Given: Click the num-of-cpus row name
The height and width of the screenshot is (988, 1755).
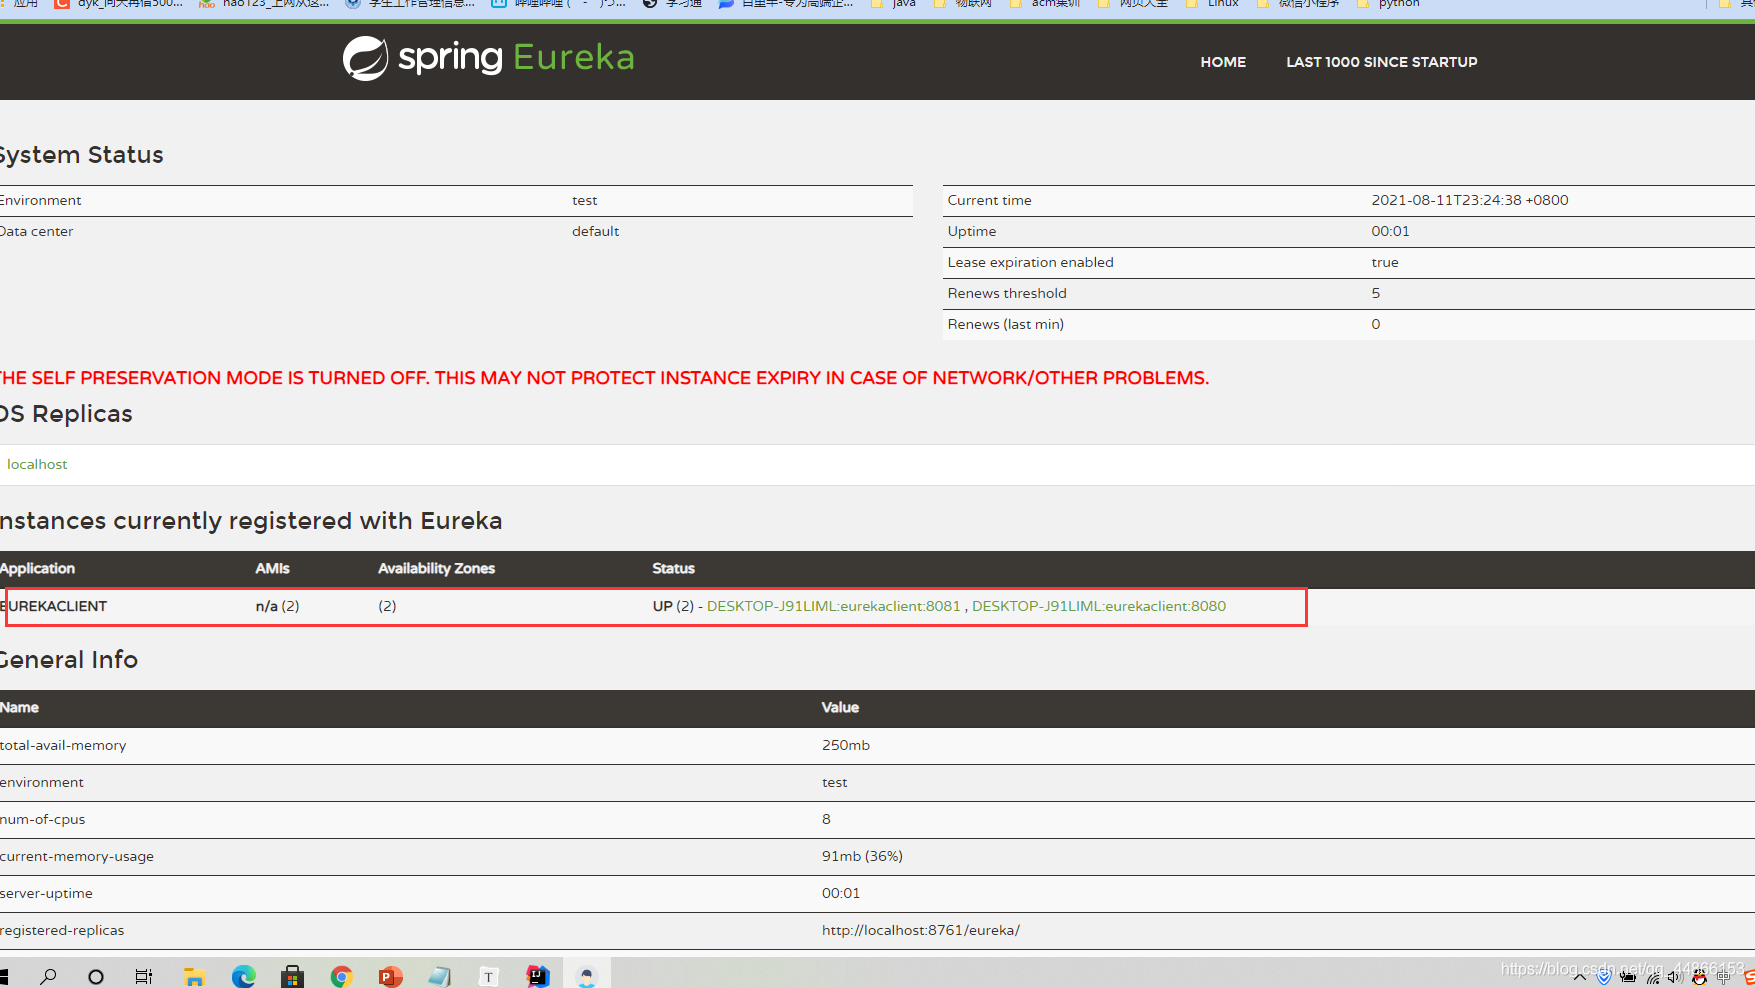Looking at the screenshot, I should [x=42, y=819].
